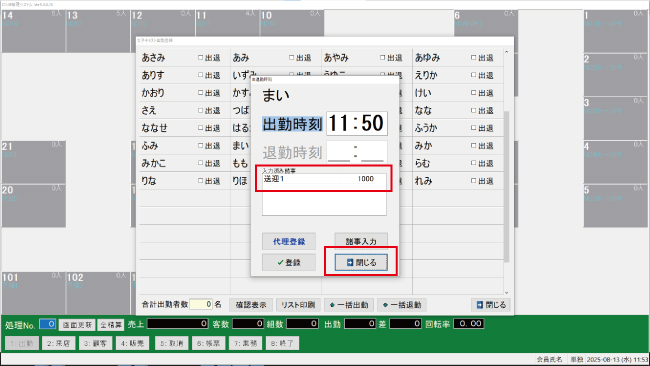The width and height of the screenshot is (650, 366).
Task: Click the empty 退勤時刻 time field
Action: tap(357, 152)
